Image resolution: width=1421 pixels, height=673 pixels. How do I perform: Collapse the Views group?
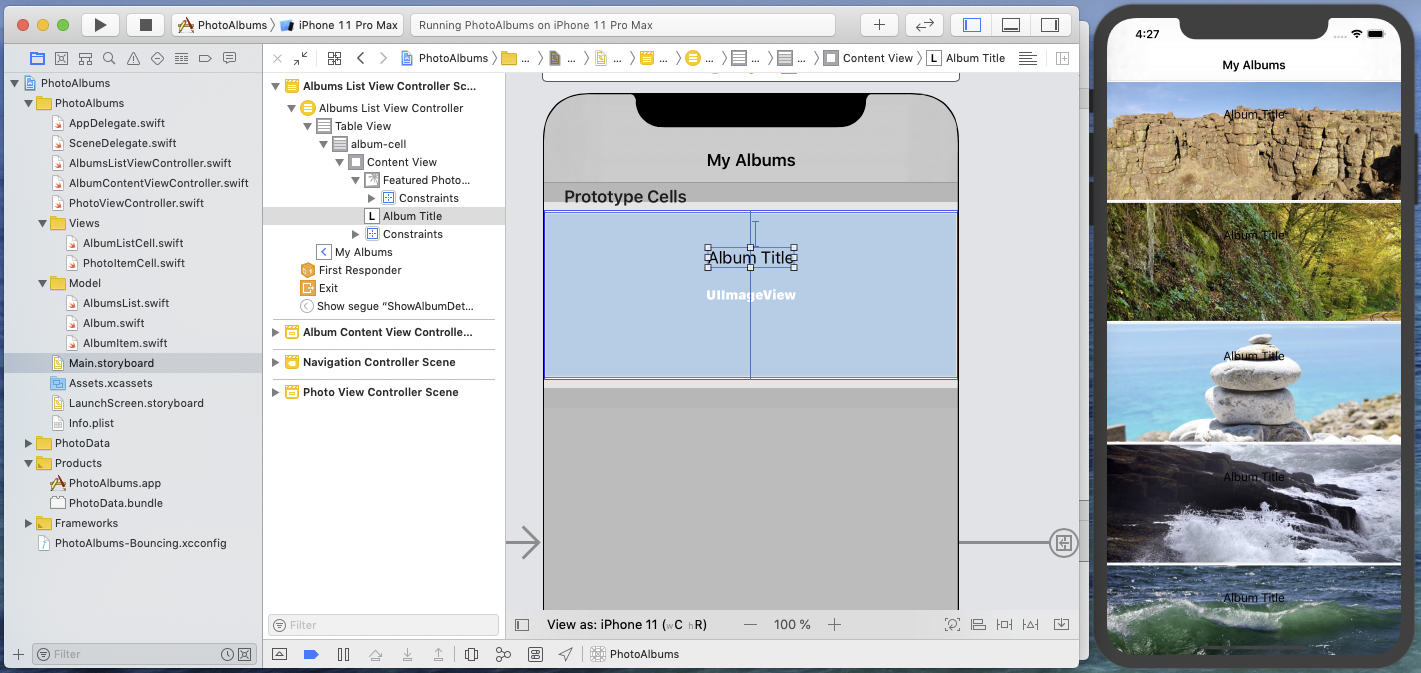(x=42, y=223)
